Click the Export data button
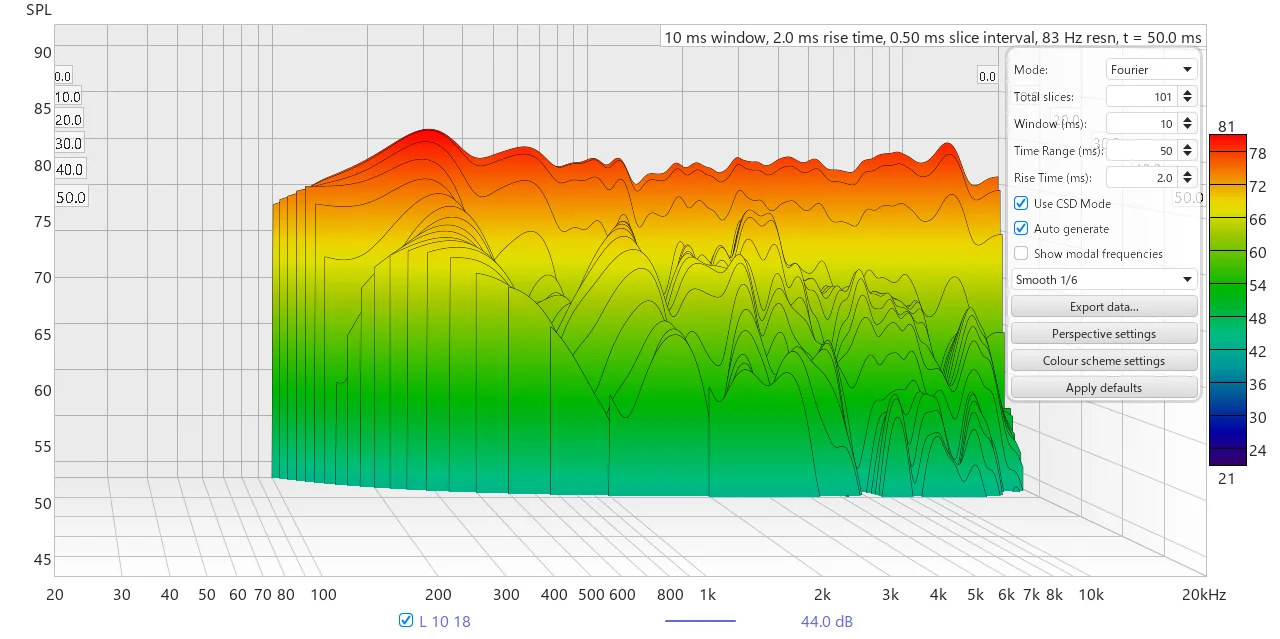Image resolution: width=1280 pixels, height=639 pixels. [x=1104, y=307]
